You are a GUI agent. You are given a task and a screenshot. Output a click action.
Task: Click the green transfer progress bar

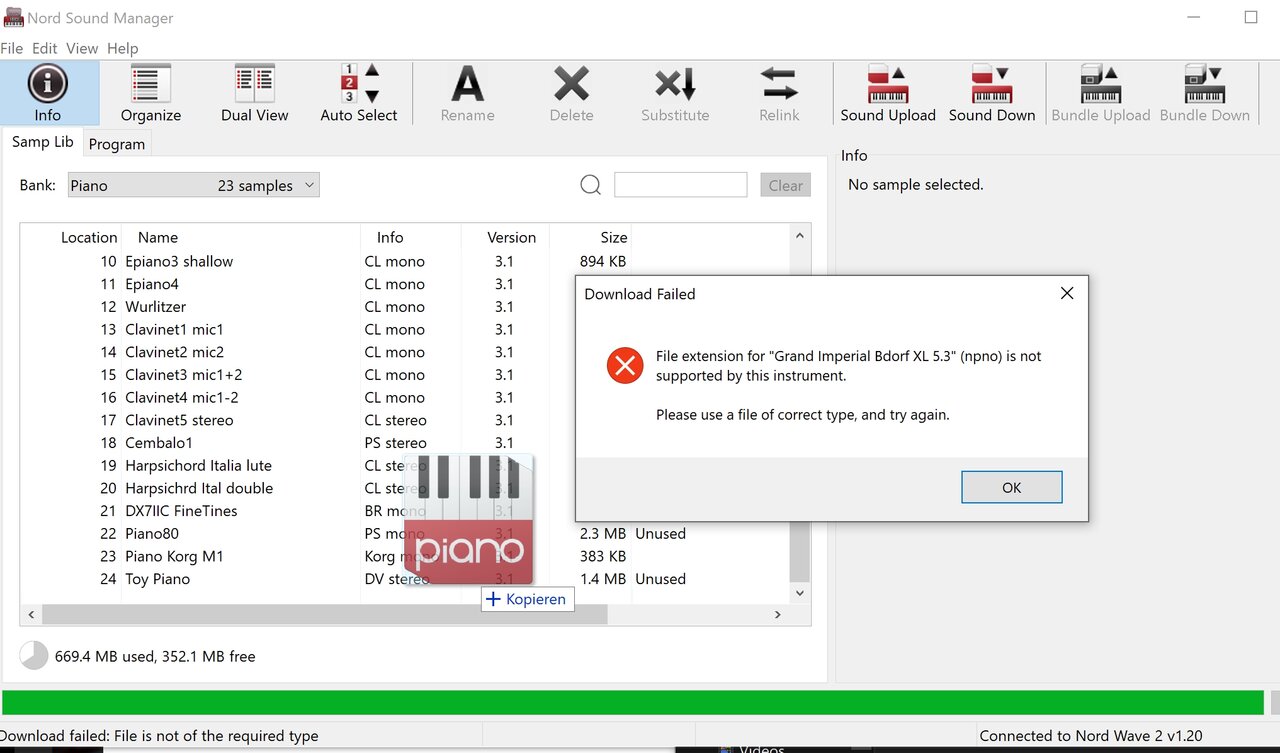[633, 702]
